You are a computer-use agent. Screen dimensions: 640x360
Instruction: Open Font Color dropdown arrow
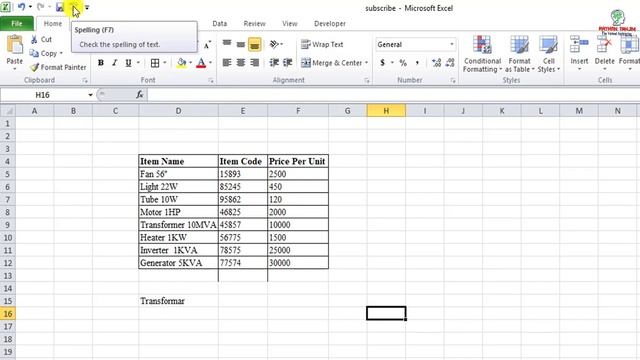pyautogui.click(x=211, y=63)
